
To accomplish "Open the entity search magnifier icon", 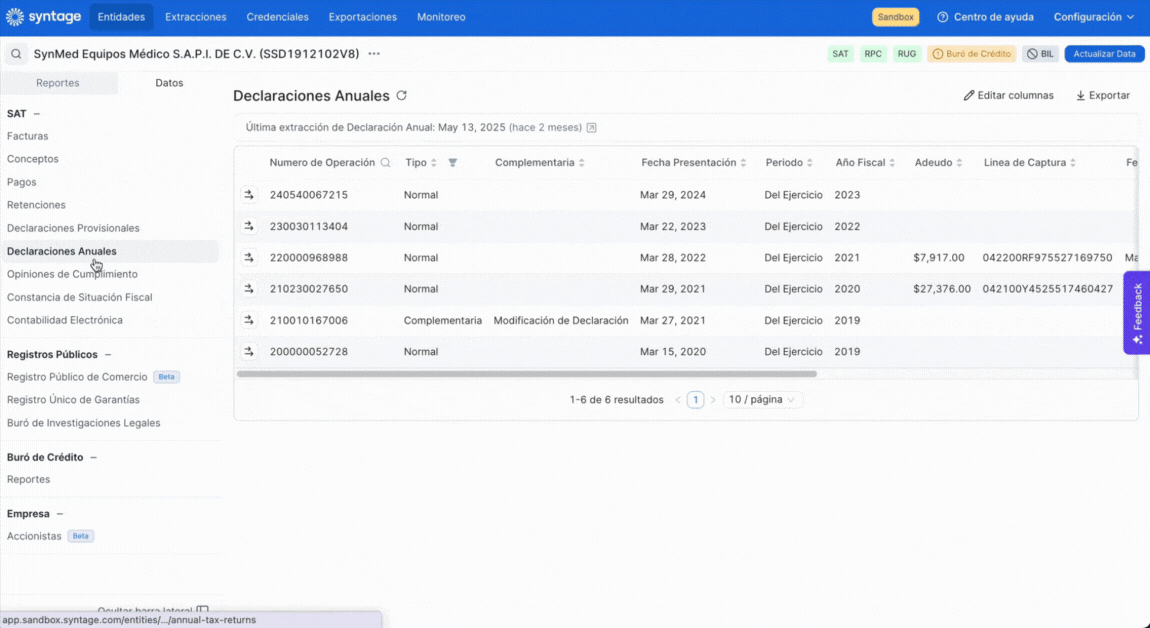I will point(16,54).
